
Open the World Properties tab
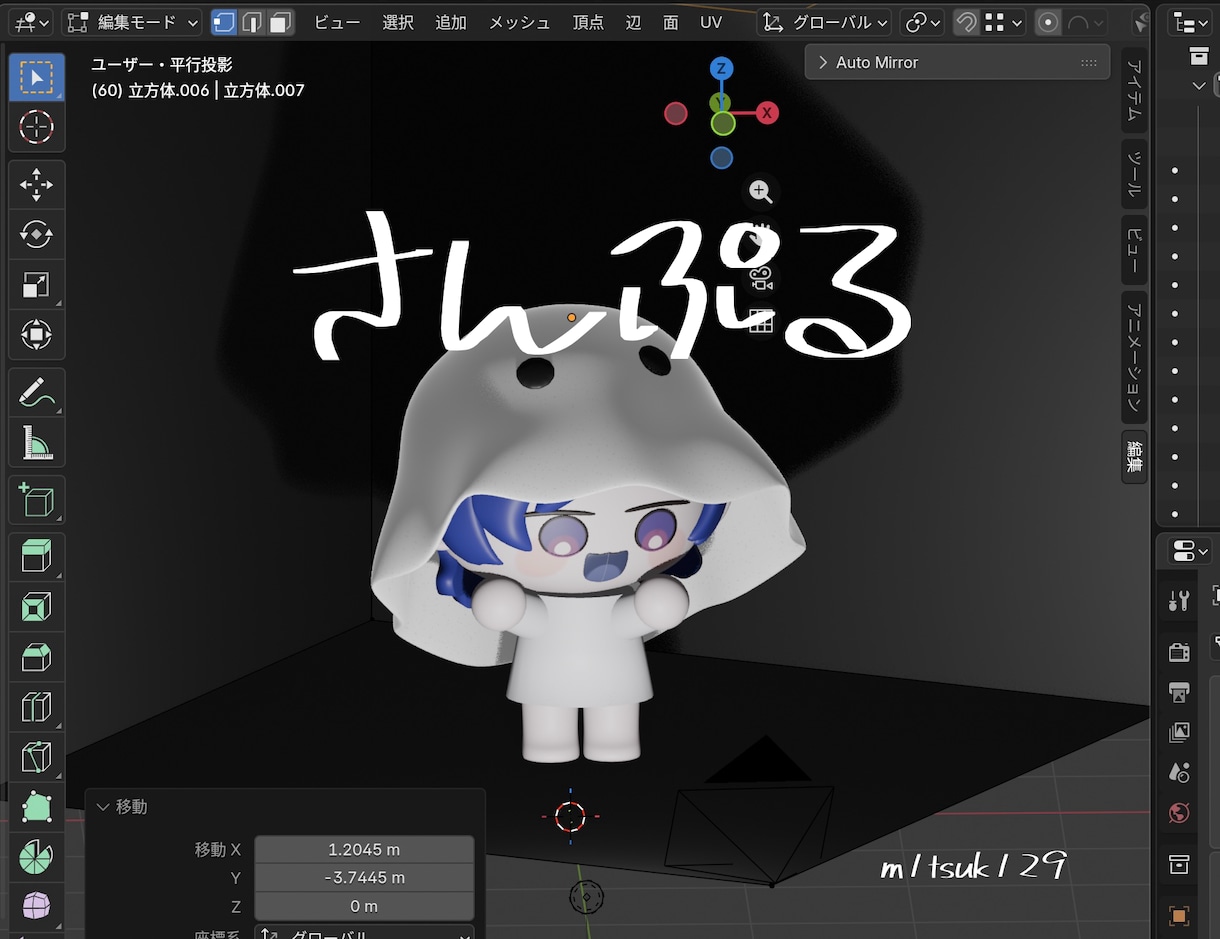click(x=1179, y=813)
